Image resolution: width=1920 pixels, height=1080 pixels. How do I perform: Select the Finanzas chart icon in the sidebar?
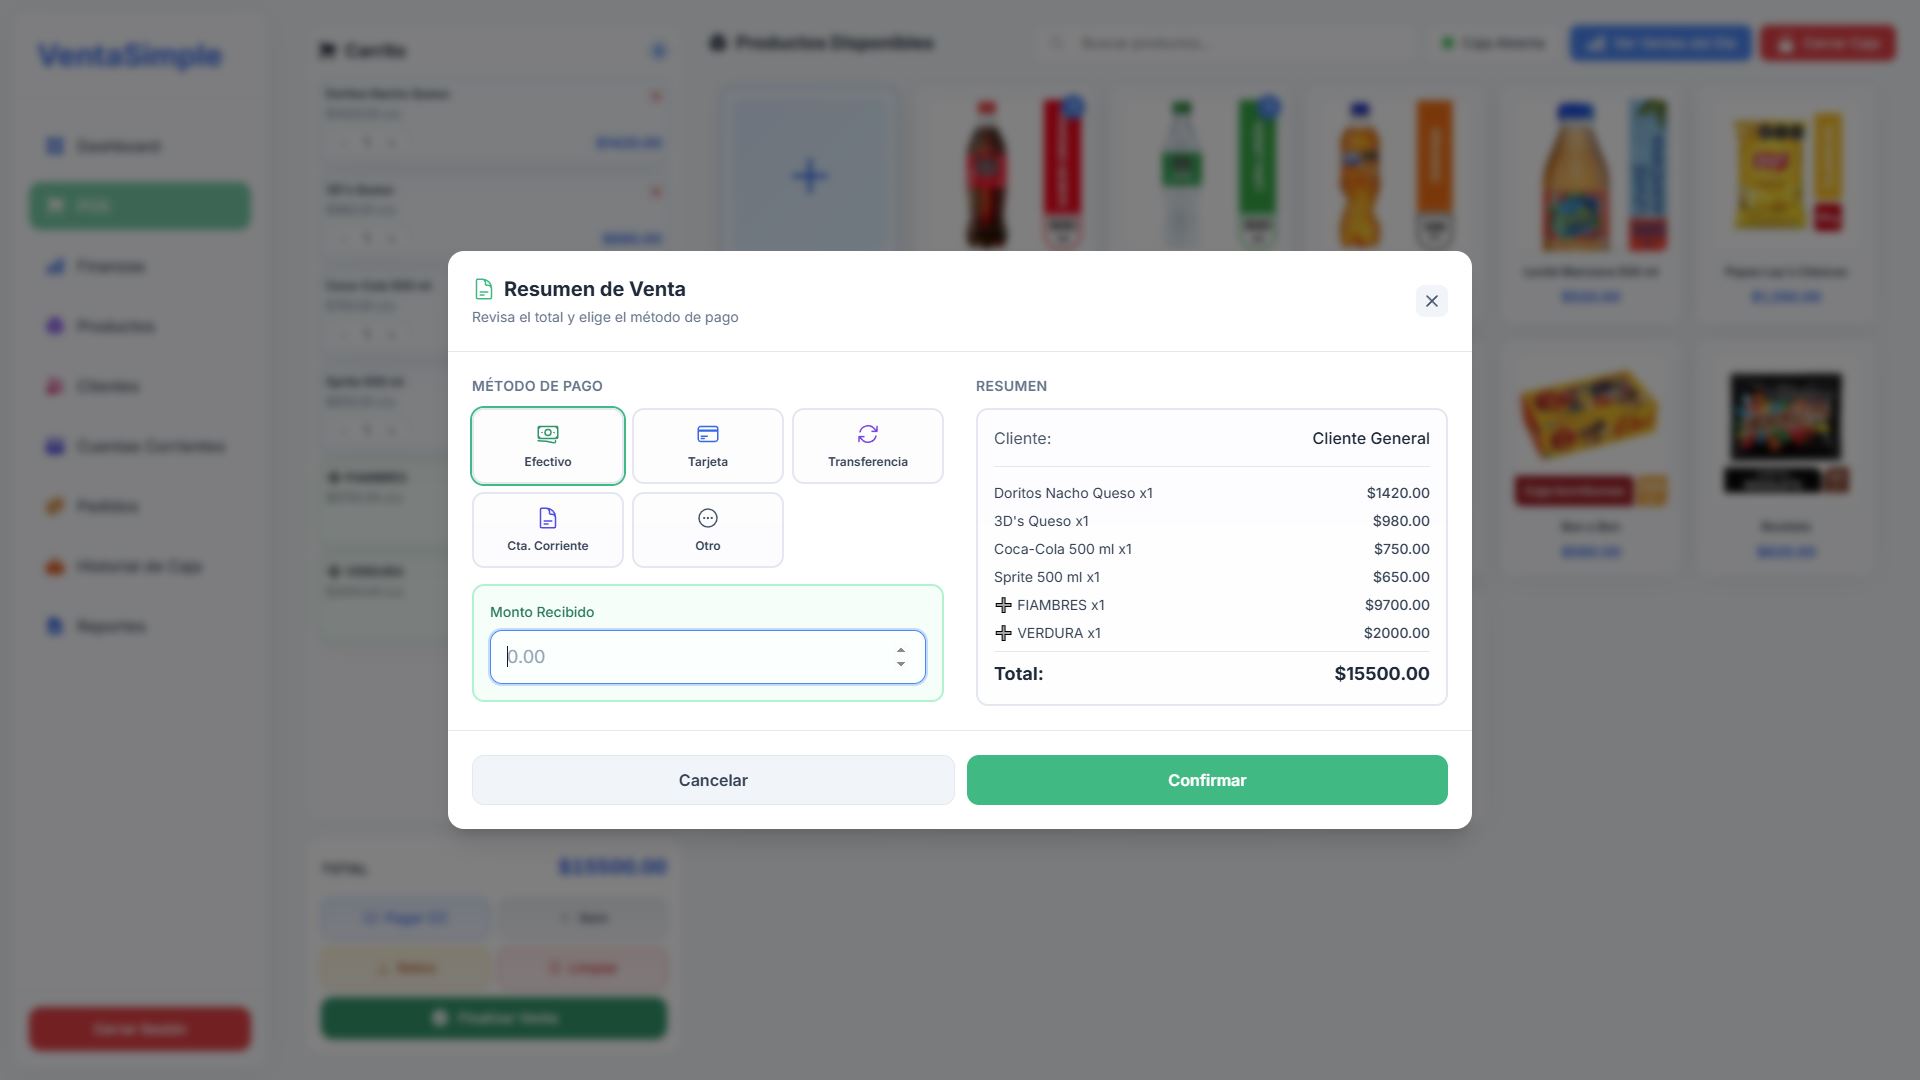(x=55, y=266)
